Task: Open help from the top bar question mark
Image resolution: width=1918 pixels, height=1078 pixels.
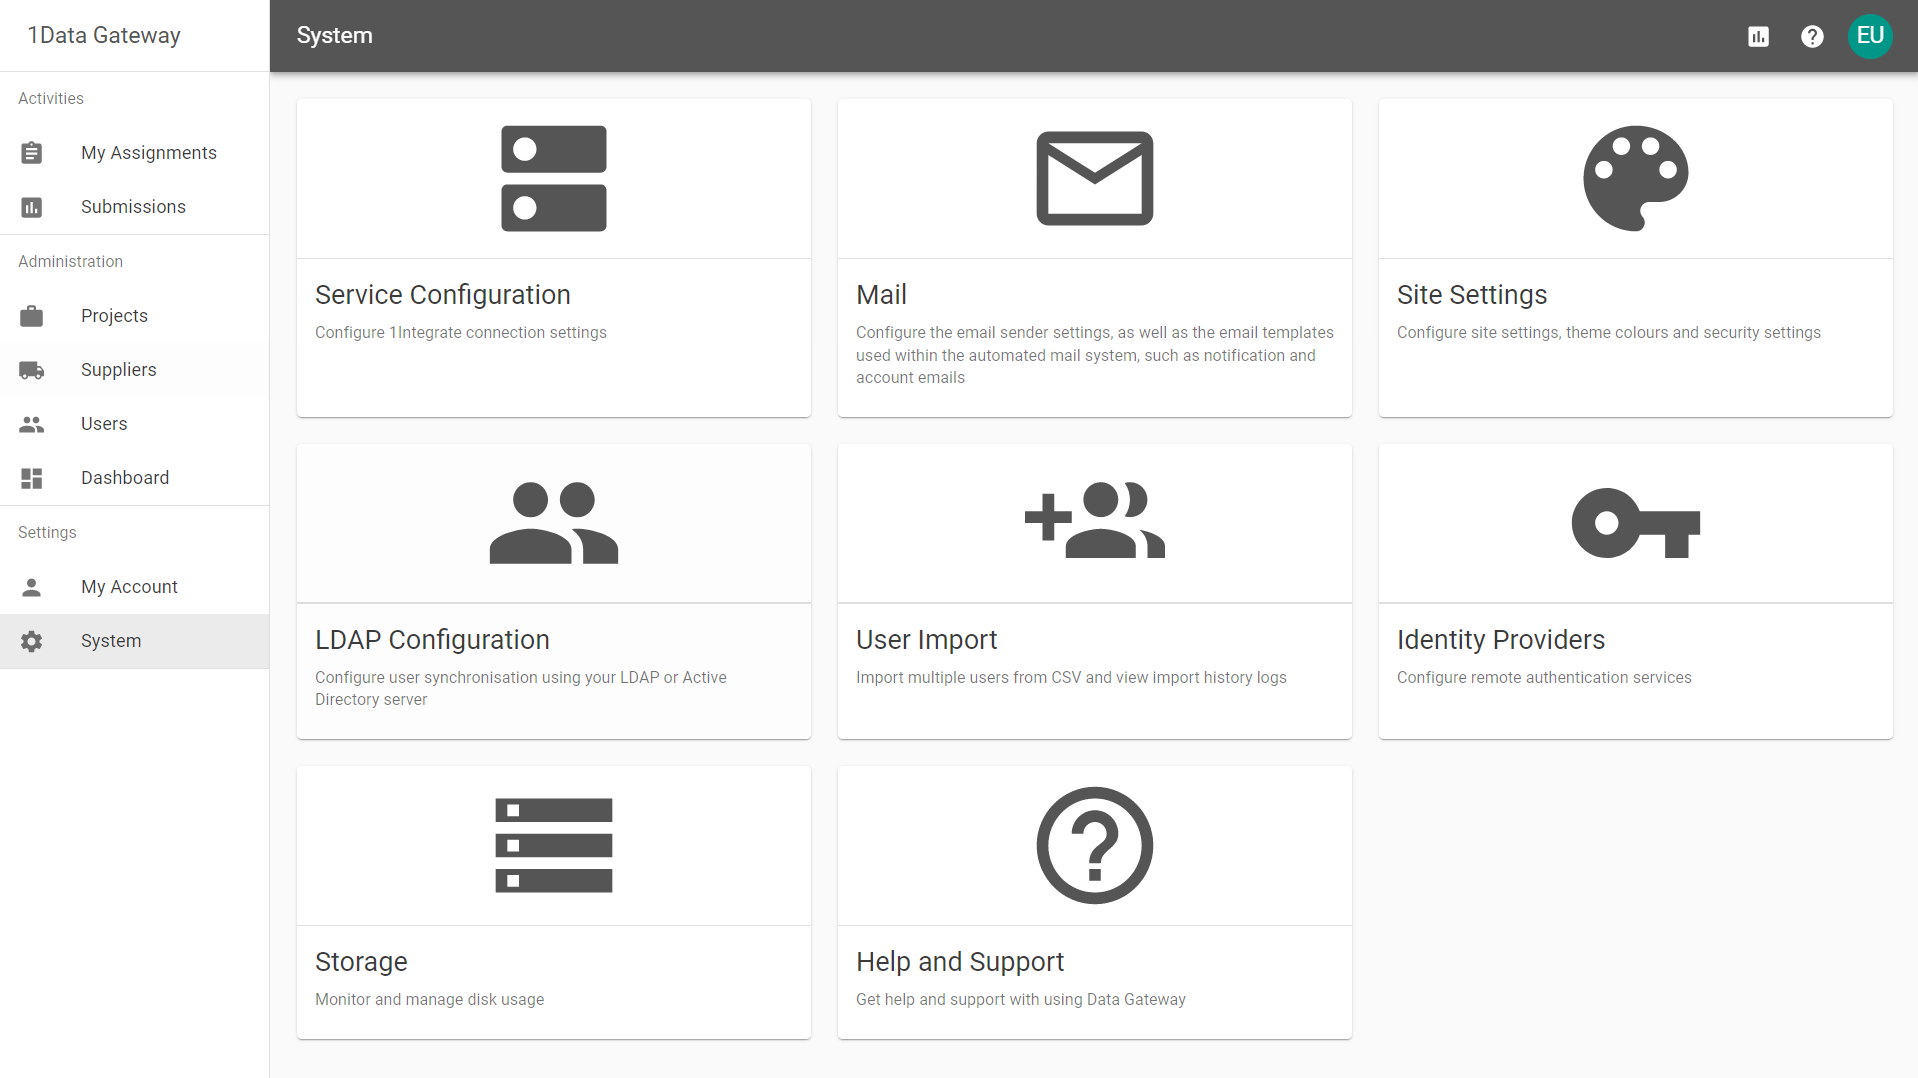Action: [x=1812, y=37]
